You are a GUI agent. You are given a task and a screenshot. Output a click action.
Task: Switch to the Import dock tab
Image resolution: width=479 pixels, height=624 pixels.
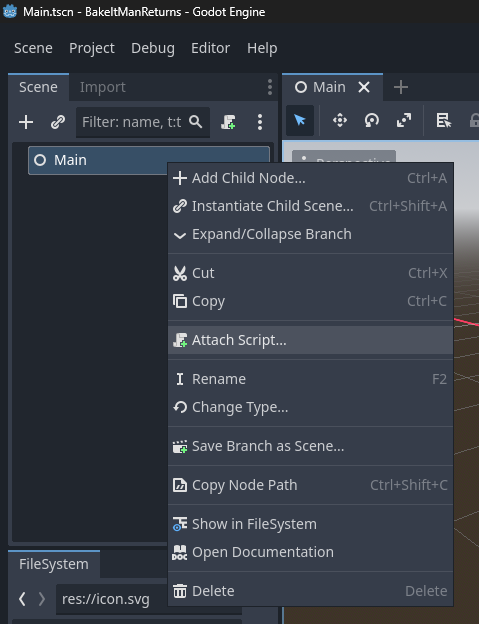[x=103, y=87]
